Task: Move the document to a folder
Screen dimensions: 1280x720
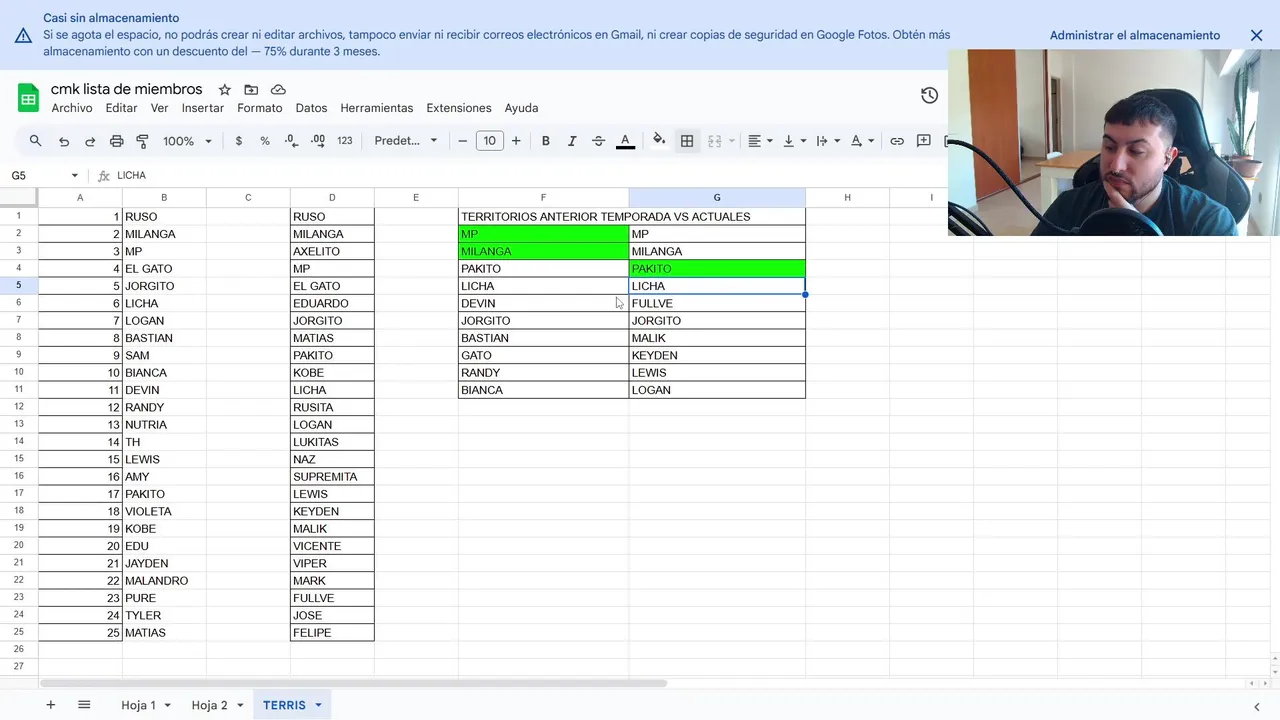Action: (251, 90)
